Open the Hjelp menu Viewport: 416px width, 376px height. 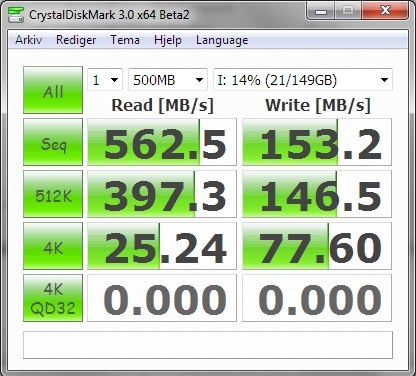click(x=168, y=40)
